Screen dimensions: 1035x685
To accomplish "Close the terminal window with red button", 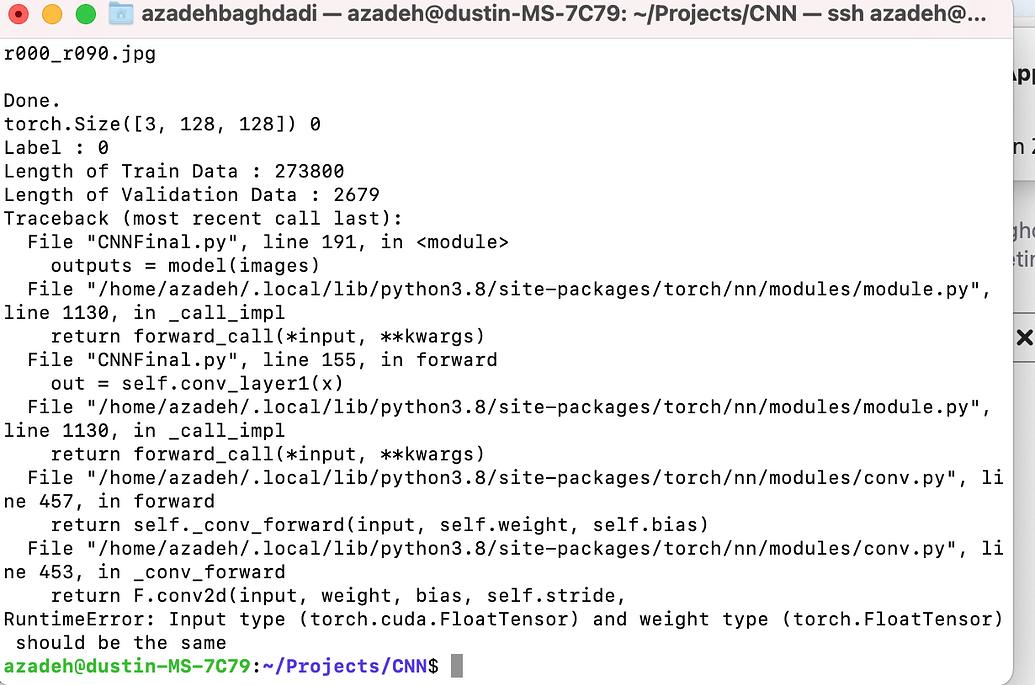I will (x=18, y=14).
